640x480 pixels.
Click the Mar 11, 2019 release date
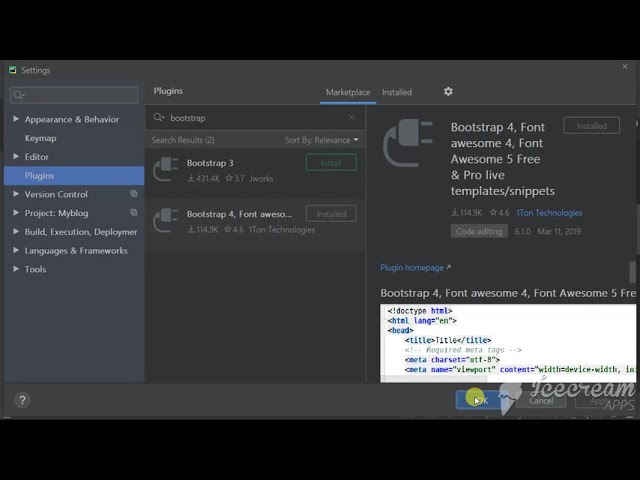click(x=559, y=231)
